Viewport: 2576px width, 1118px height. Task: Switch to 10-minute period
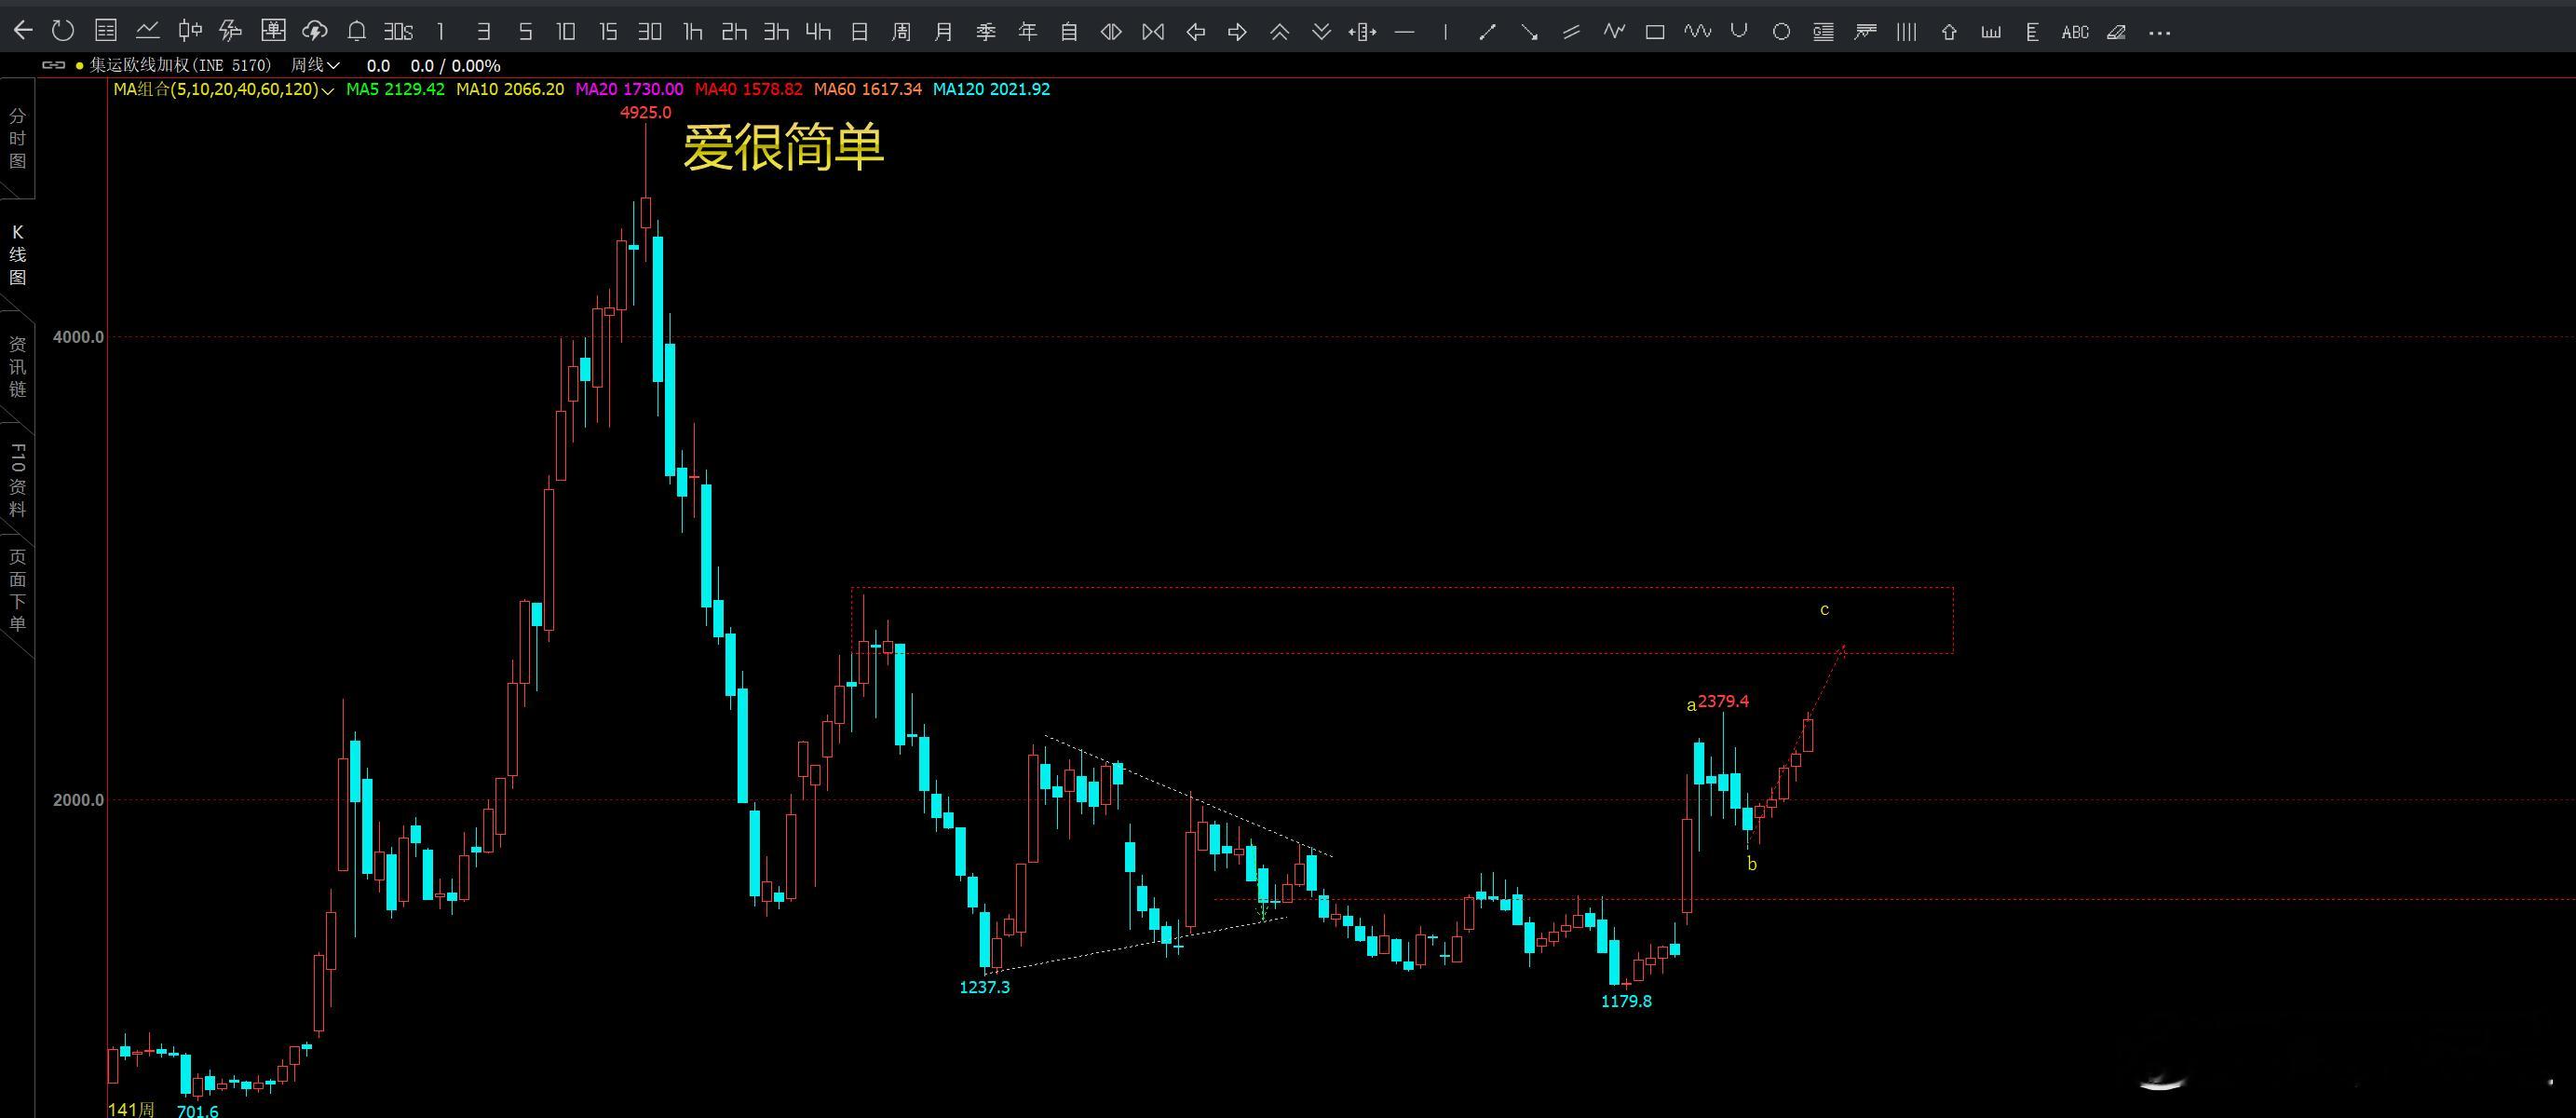coord(566,32)
